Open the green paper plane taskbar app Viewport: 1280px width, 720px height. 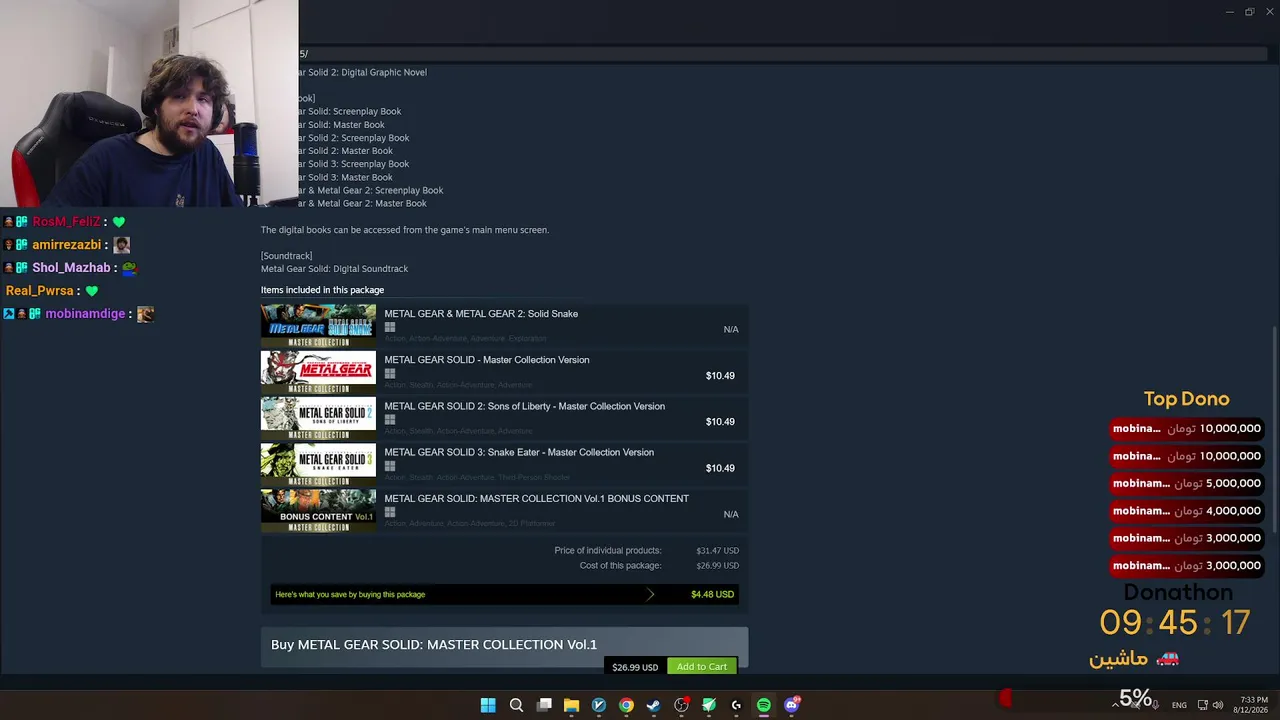point(709,705)
